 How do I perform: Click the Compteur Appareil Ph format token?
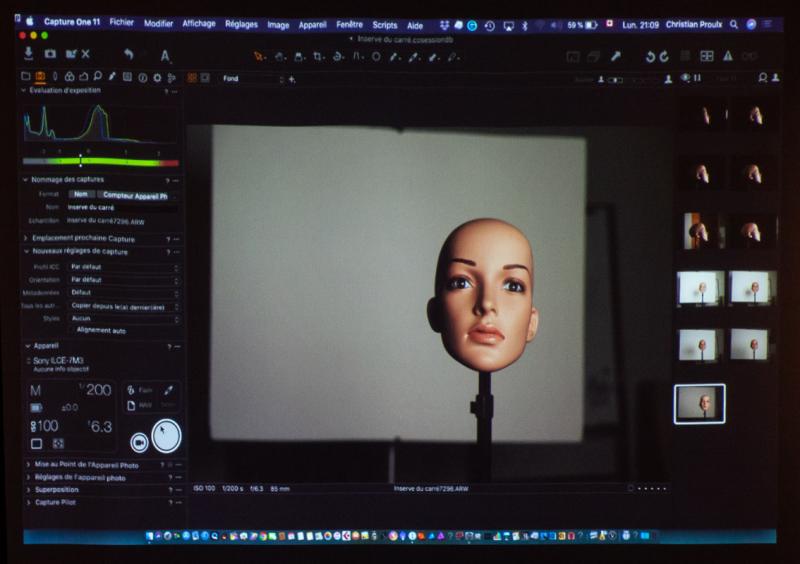click(135, 195)
